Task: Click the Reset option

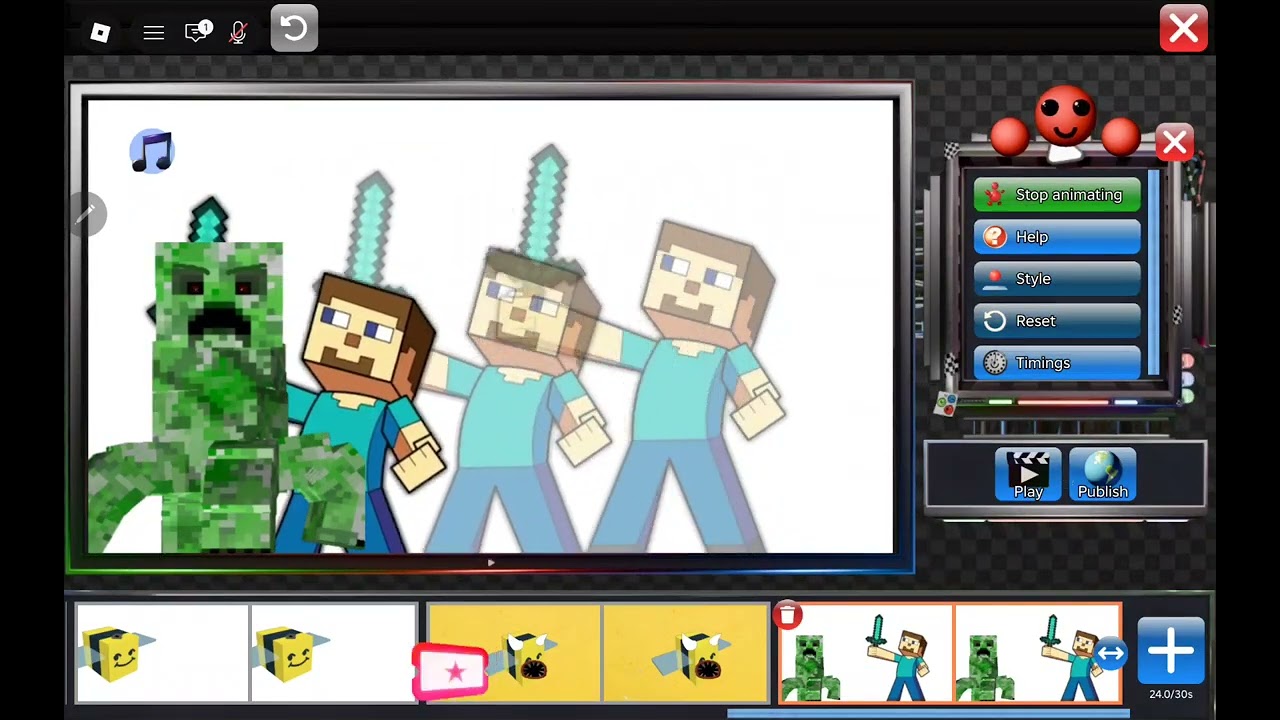Action: [x=1057, y=321]
